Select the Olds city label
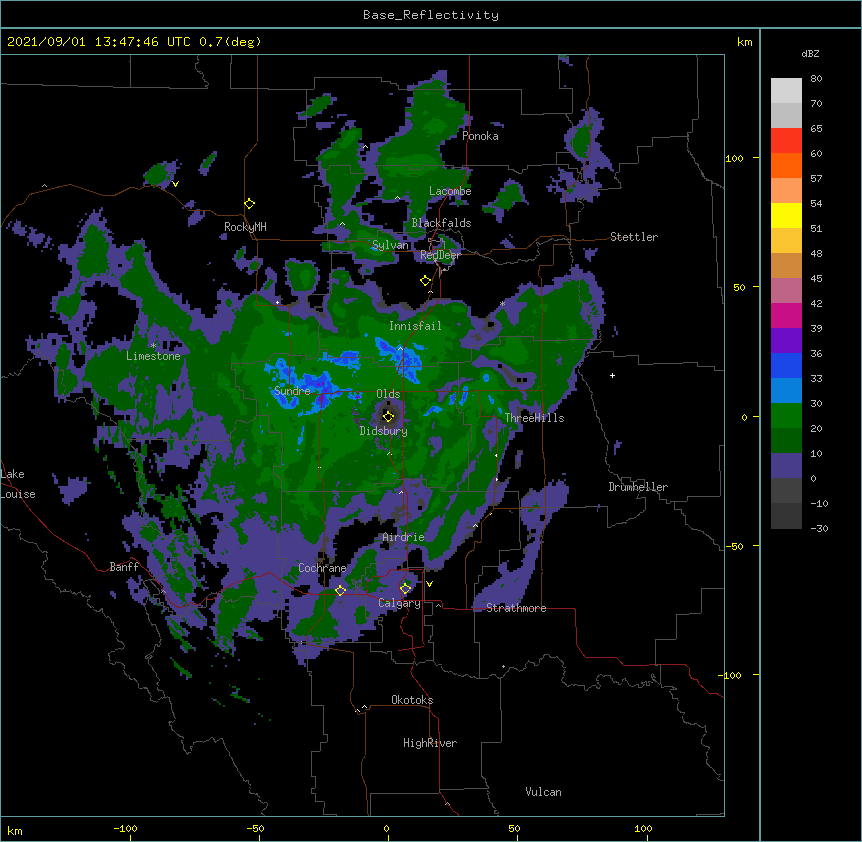 tap(388, 394)
